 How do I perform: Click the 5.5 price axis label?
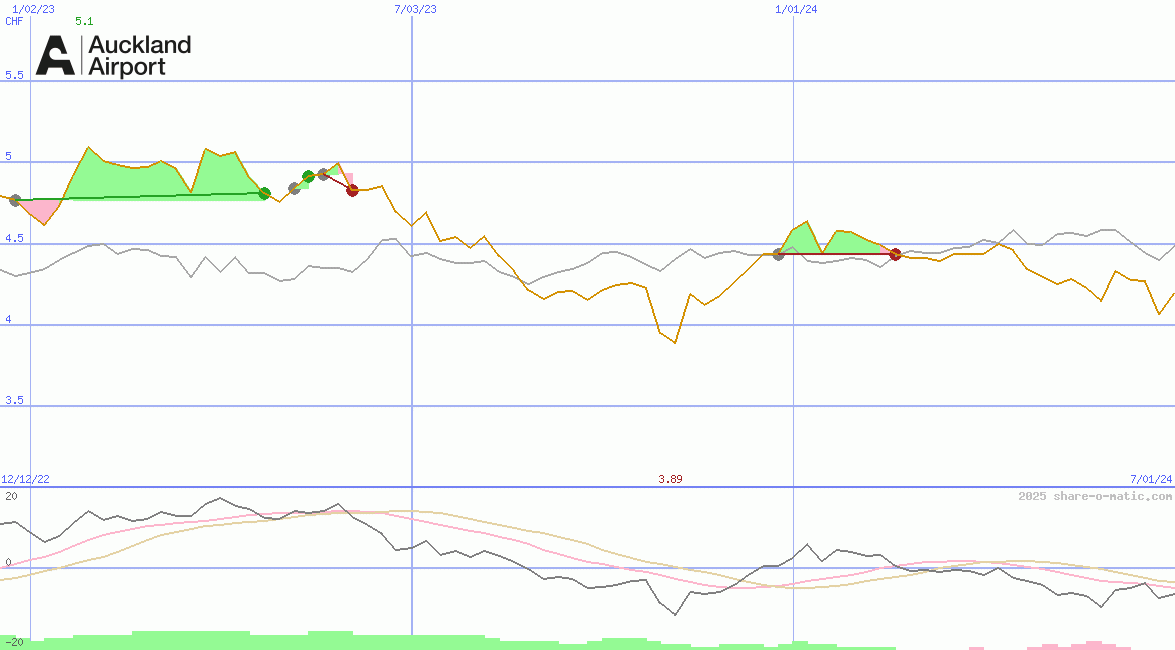14,75
